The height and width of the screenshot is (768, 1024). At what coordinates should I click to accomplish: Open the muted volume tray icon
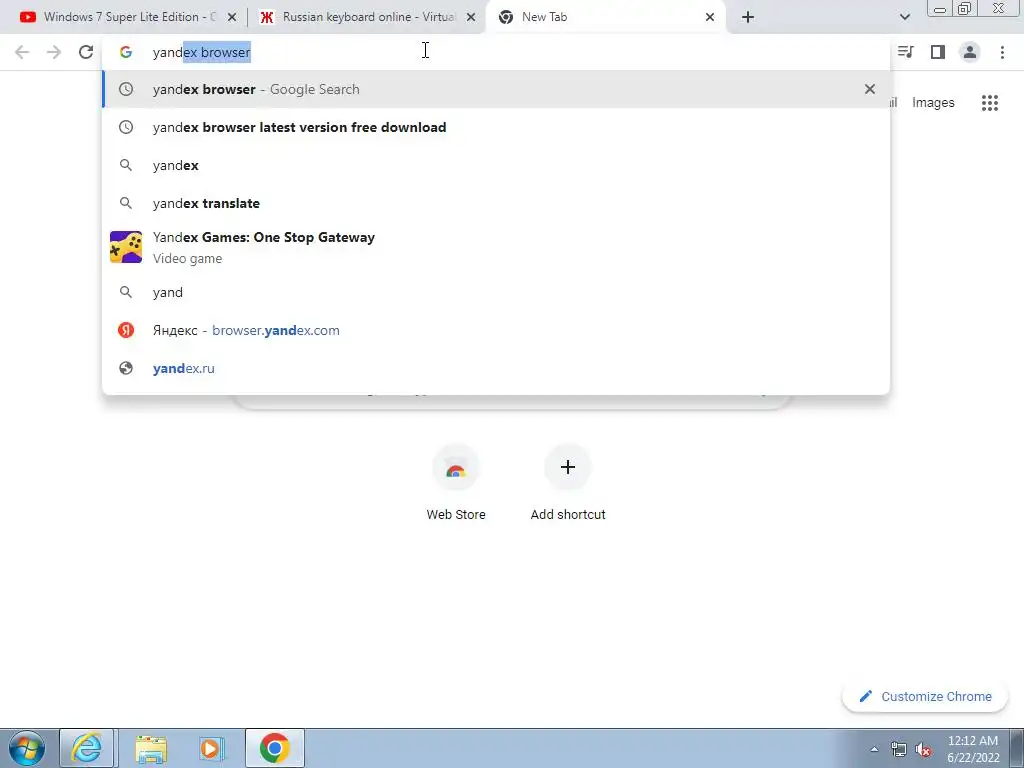pos(923,750)
